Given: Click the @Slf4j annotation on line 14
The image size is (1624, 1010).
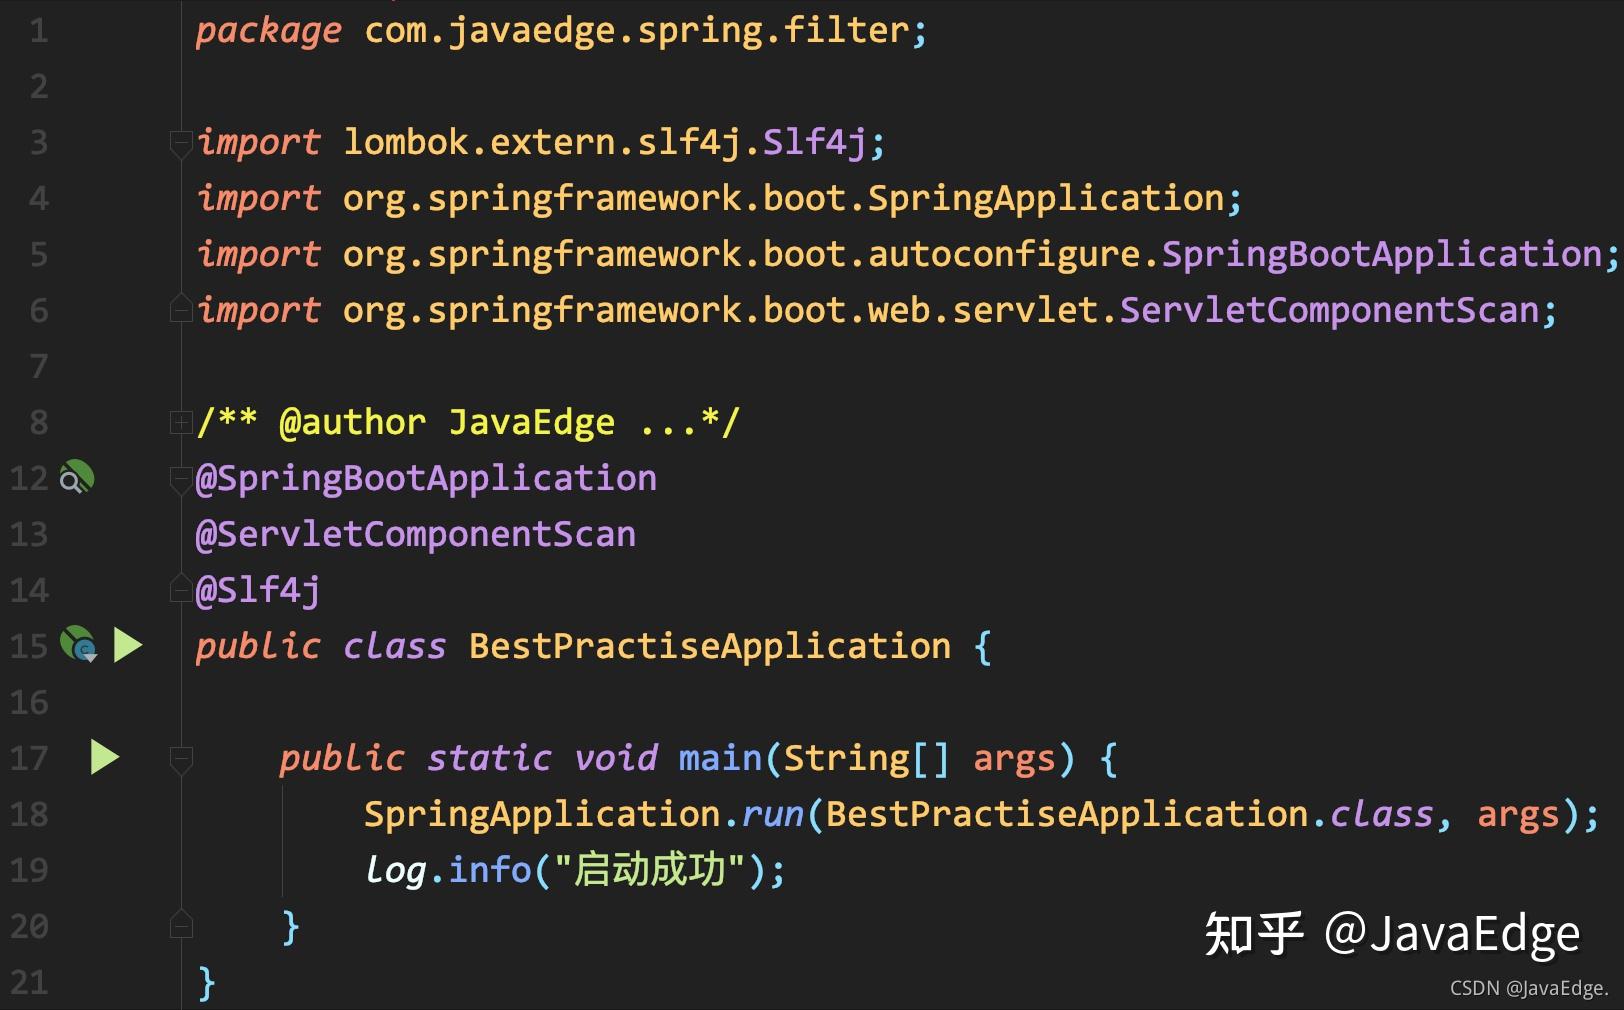Looking at the screenshot, I should (258, 591).
